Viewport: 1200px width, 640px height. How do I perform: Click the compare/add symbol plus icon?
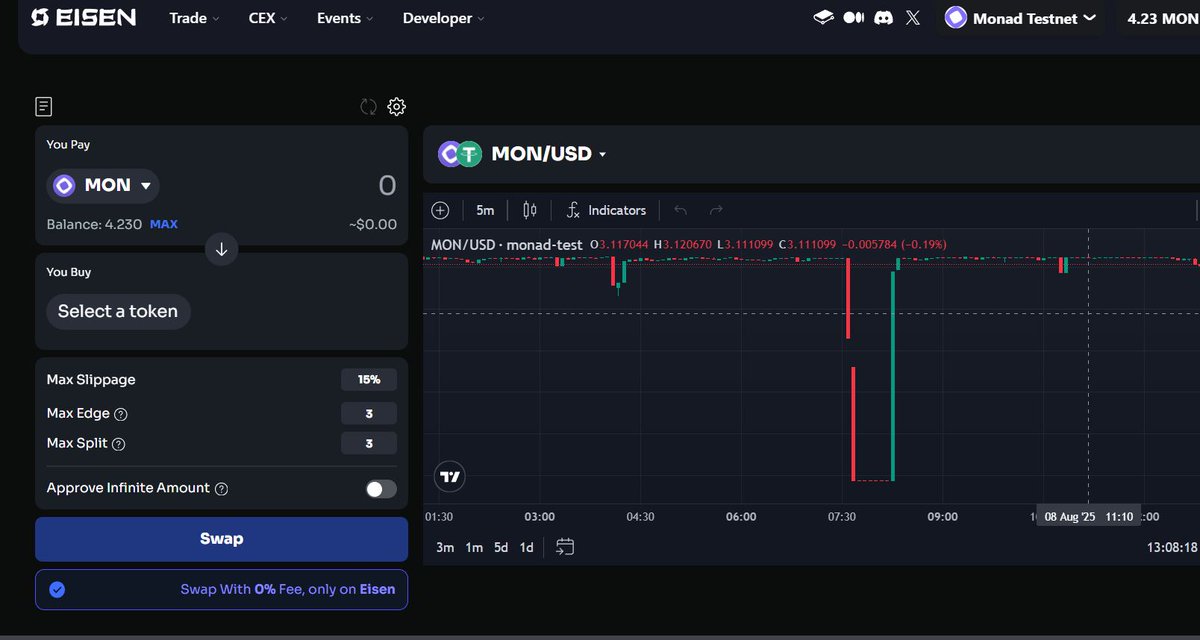[440, 210]
